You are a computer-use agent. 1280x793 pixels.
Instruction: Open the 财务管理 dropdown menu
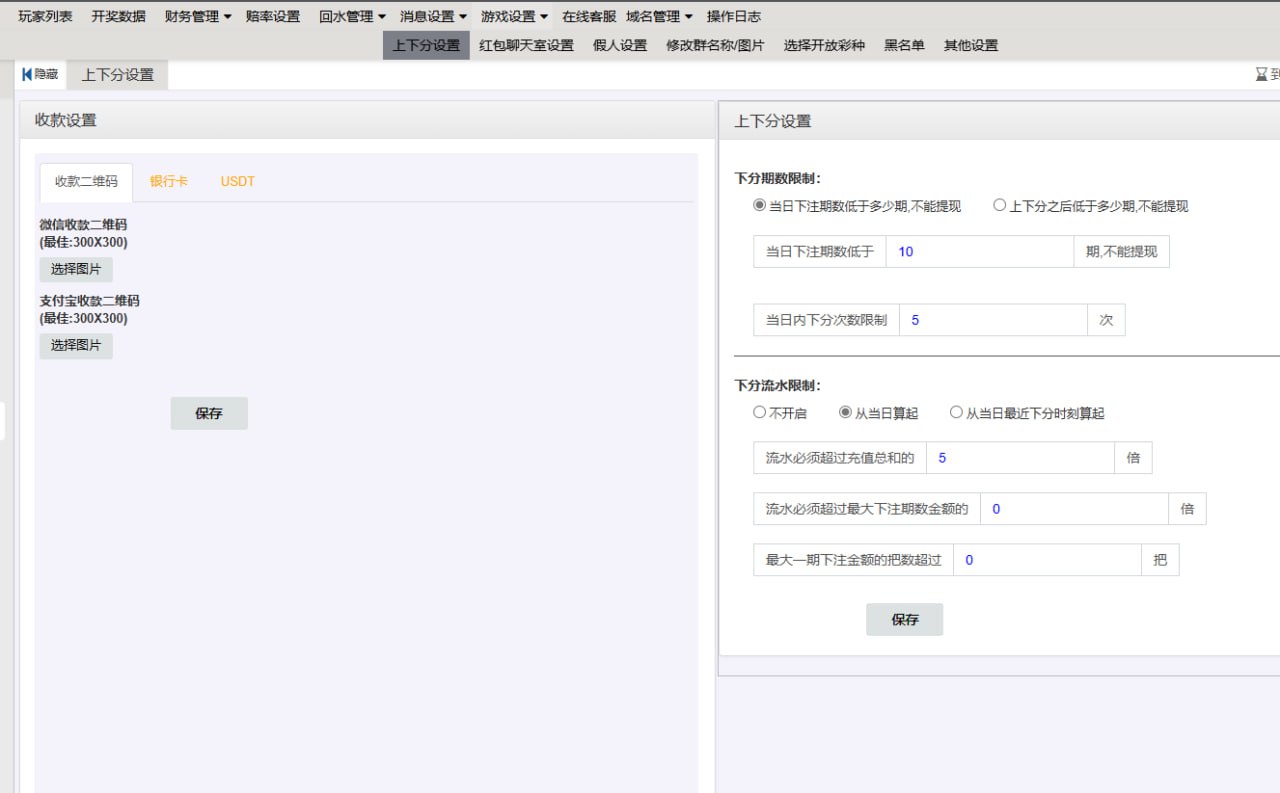pos(196,15)
